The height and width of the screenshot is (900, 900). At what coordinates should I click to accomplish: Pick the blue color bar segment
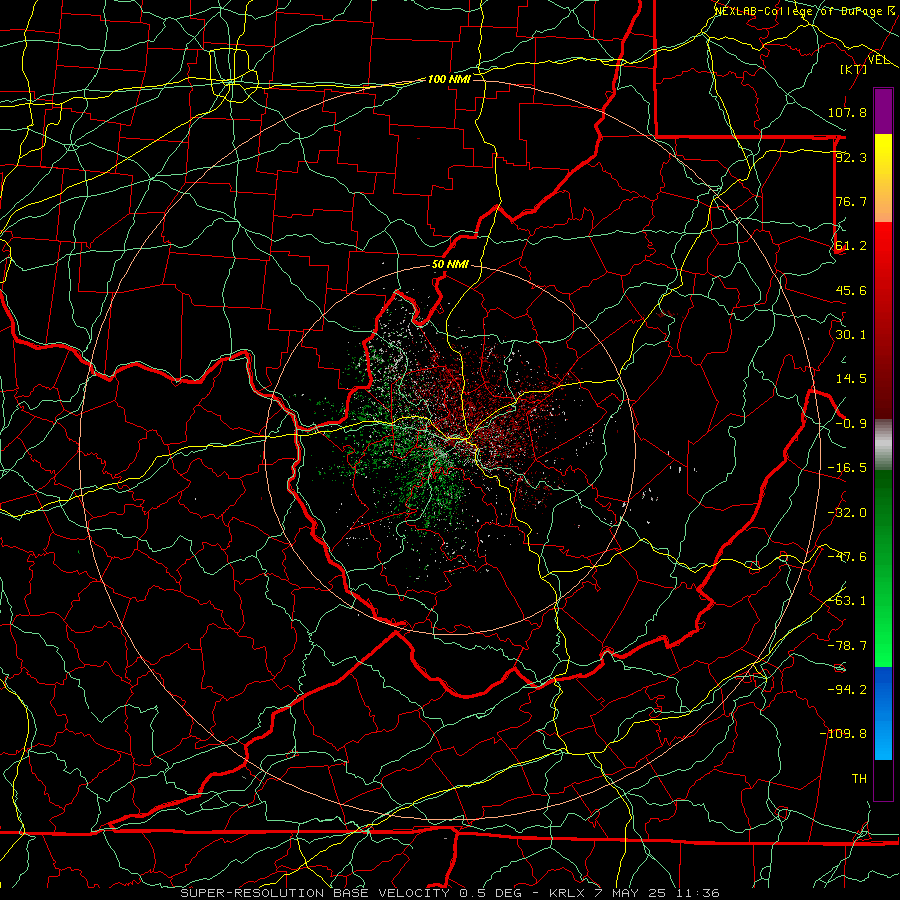click(883, 713)
